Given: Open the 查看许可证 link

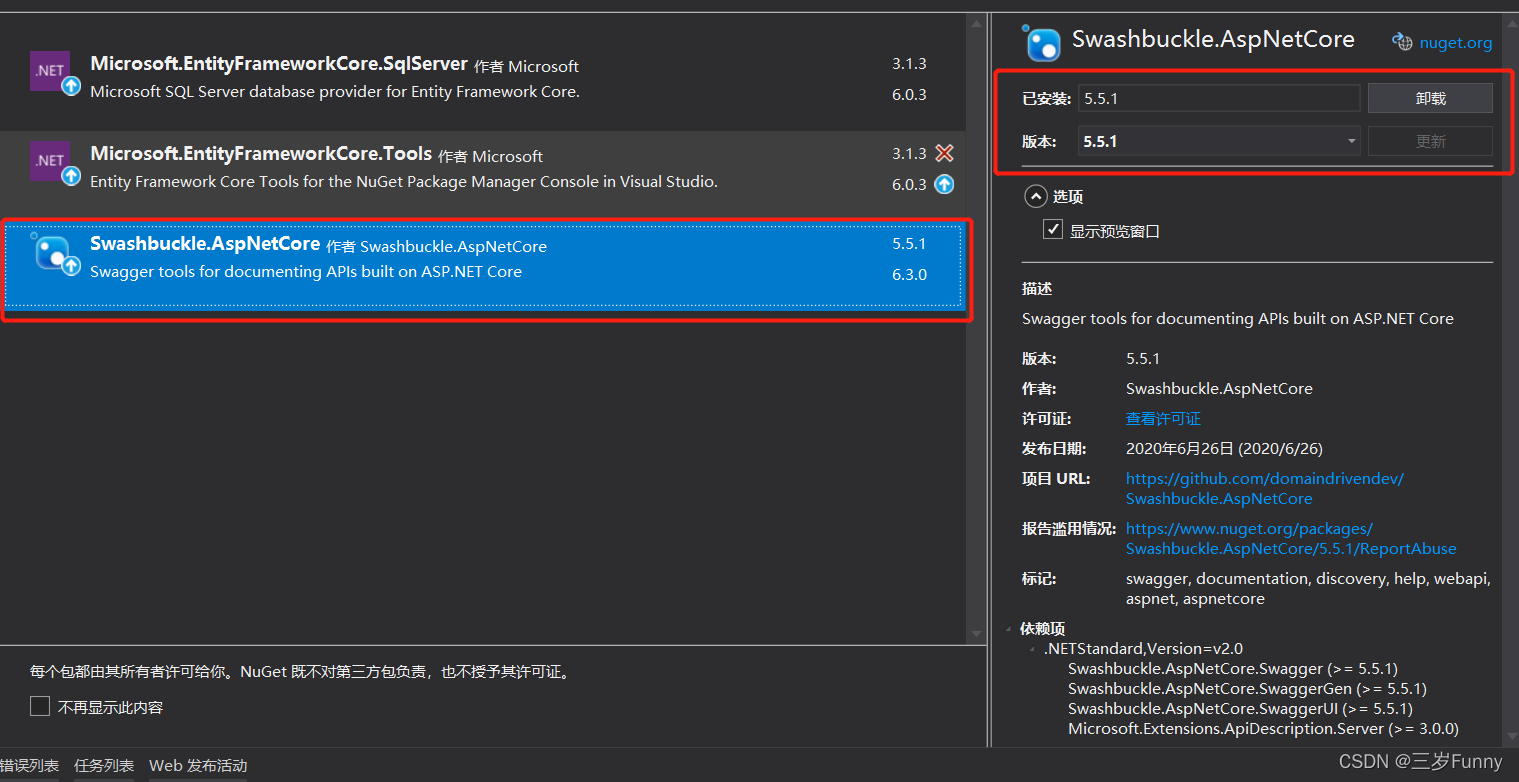Looking at the screenshot, I should tap(1163, 418).
